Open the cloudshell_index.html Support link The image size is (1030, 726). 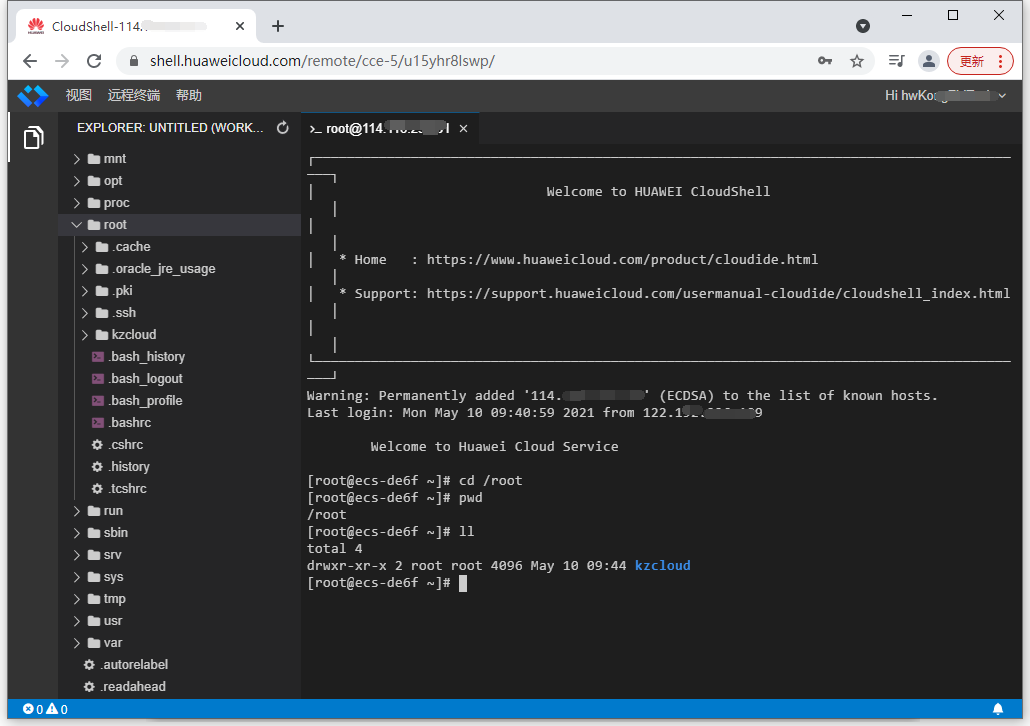tap(718, 294)
